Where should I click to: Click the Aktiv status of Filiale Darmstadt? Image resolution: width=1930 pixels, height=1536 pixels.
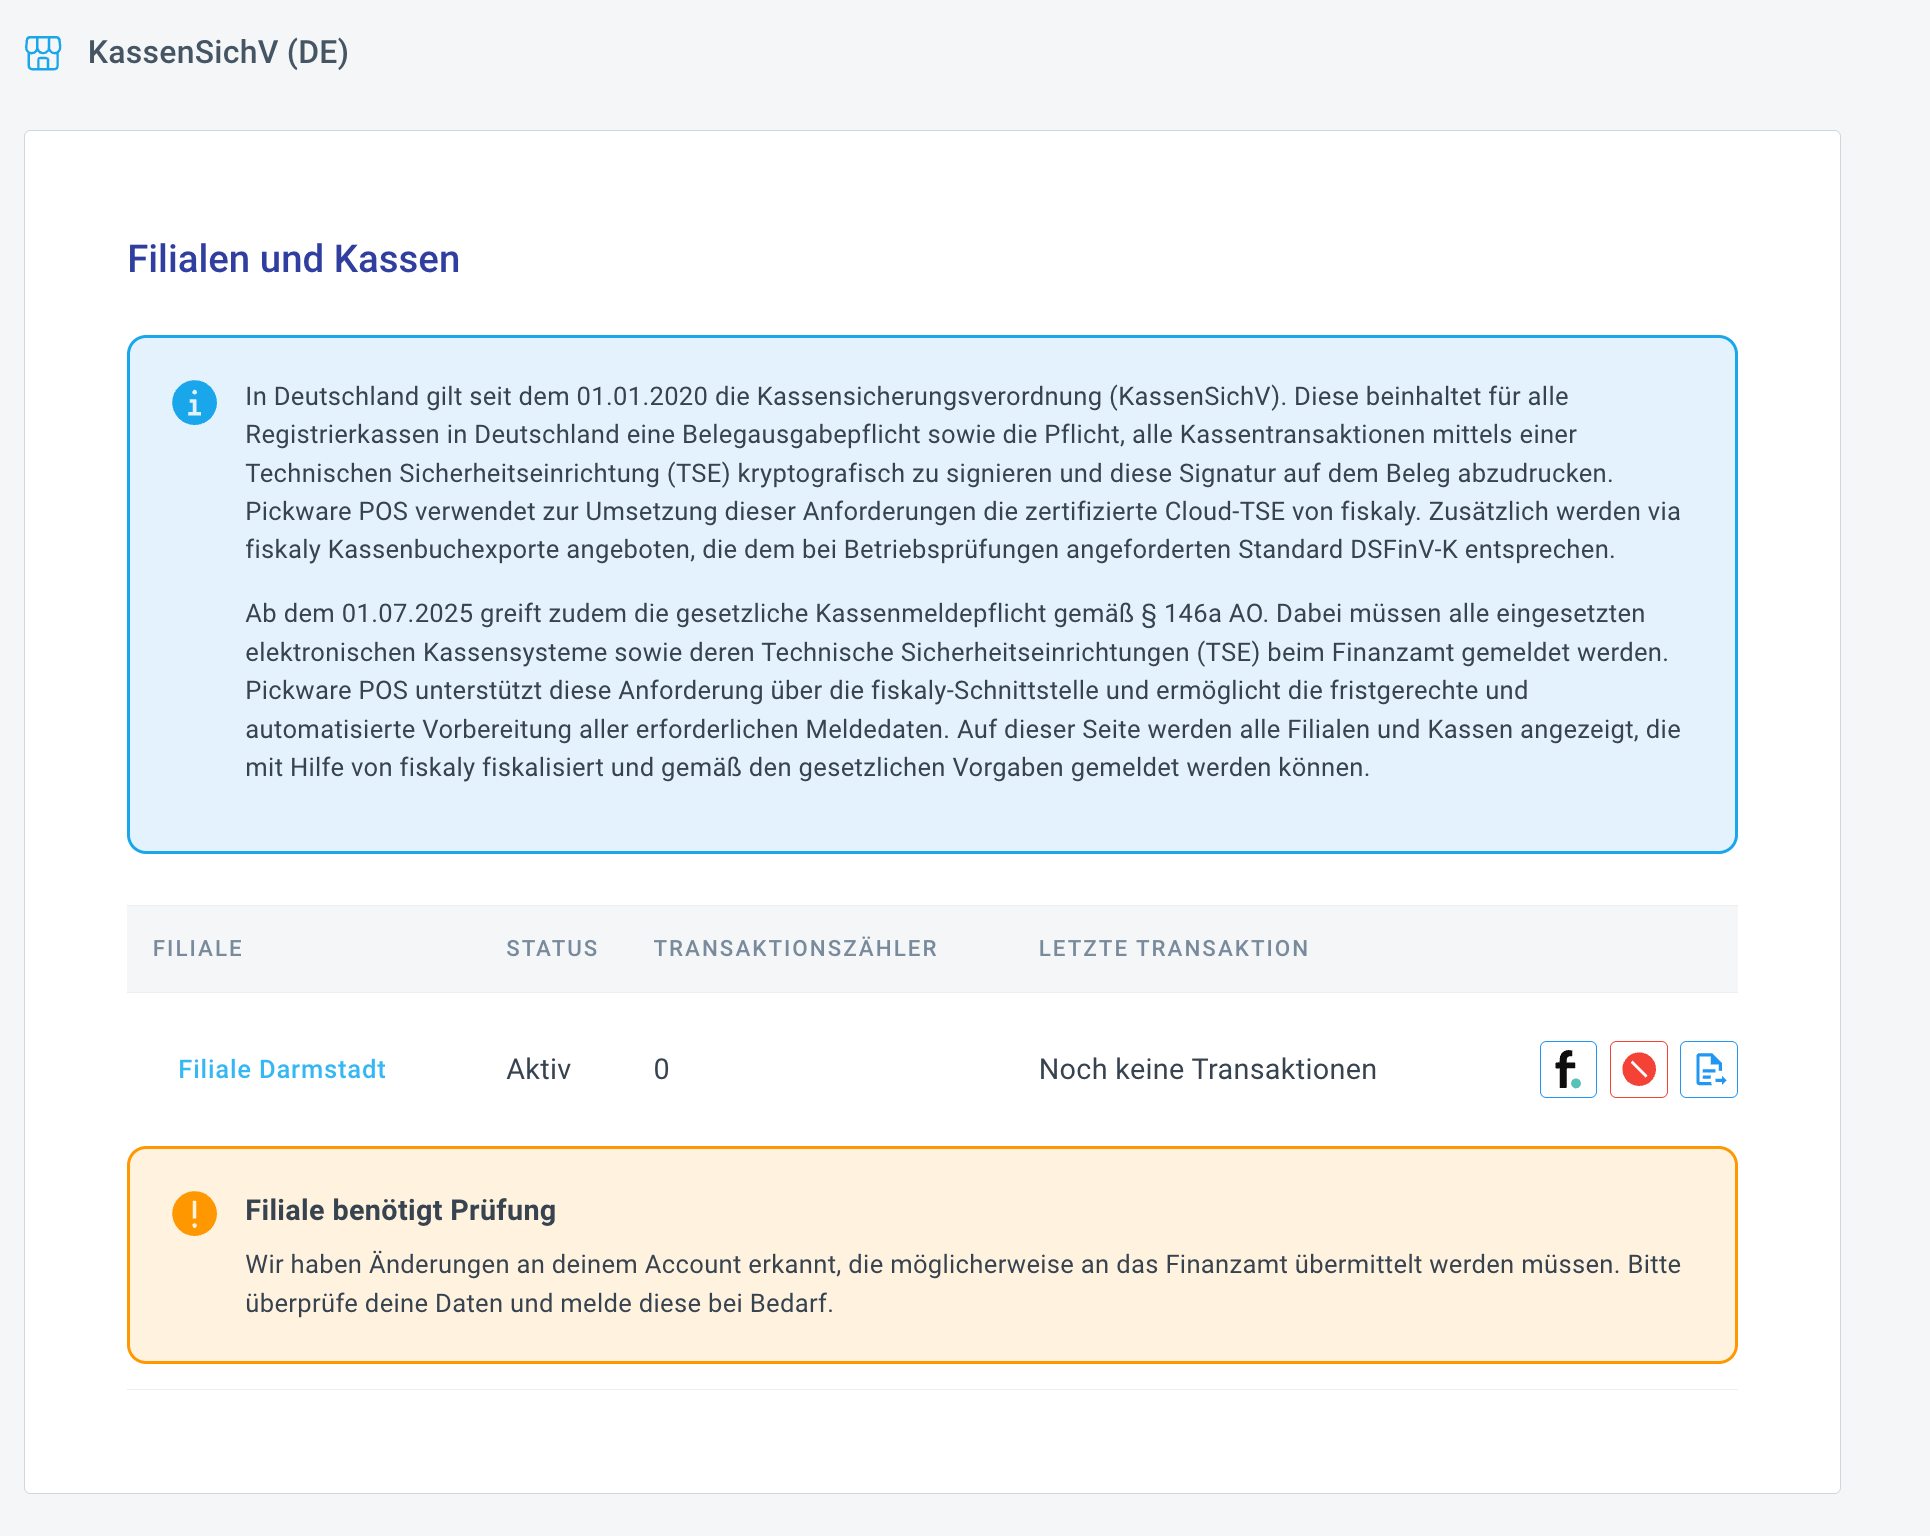click(538, 1069)
